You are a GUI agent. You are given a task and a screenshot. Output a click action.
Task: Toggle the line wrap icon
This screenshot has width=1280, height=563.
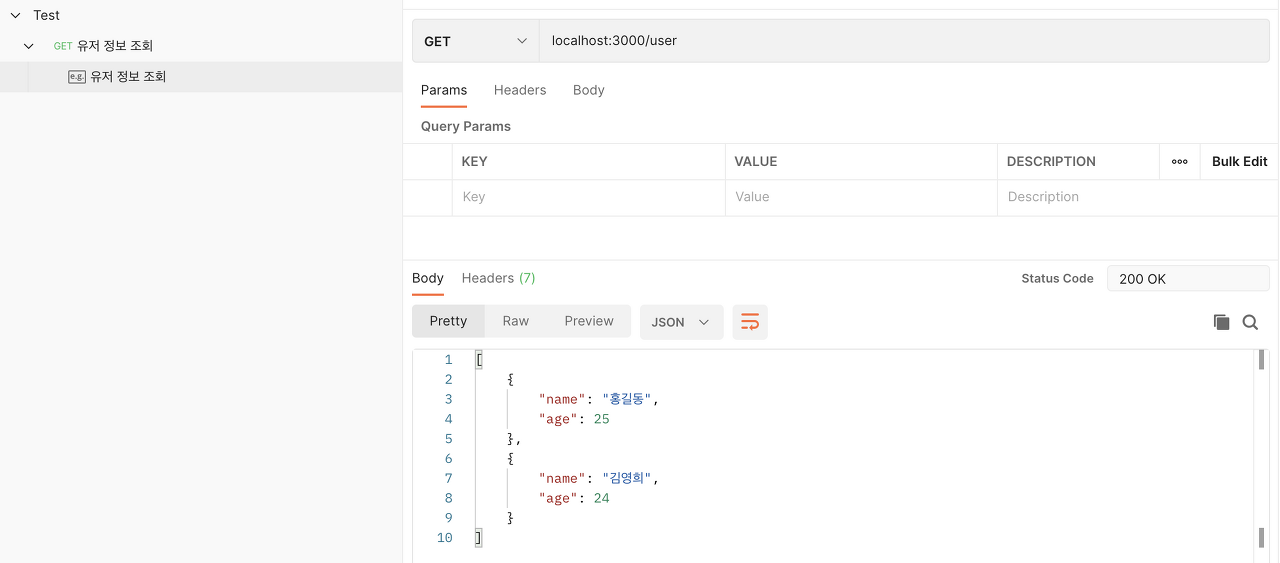tap(750, 322)
